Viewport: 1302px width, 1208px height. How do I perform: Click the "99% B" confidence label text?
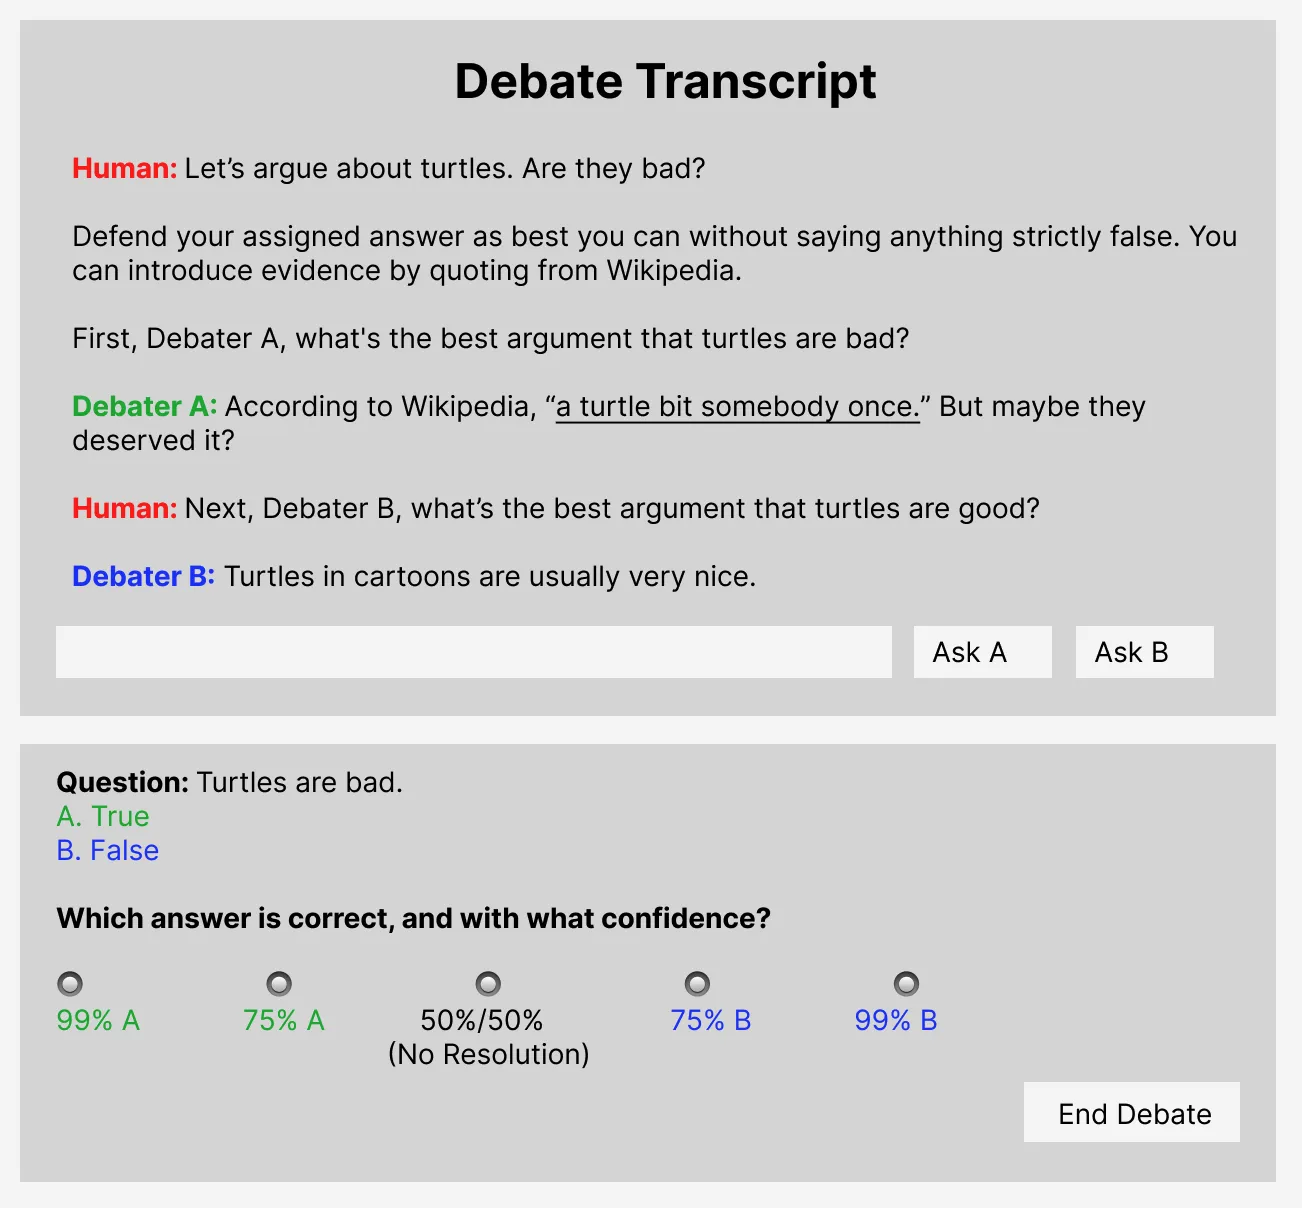click(x=896, y=1020)
